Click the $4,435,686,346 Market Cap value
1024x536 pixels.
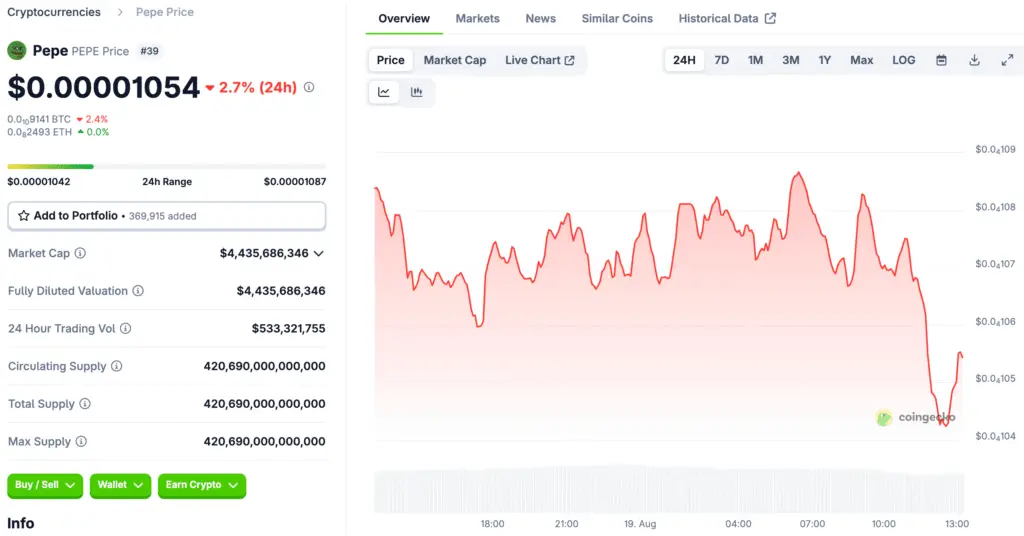[x=264, y=253]
